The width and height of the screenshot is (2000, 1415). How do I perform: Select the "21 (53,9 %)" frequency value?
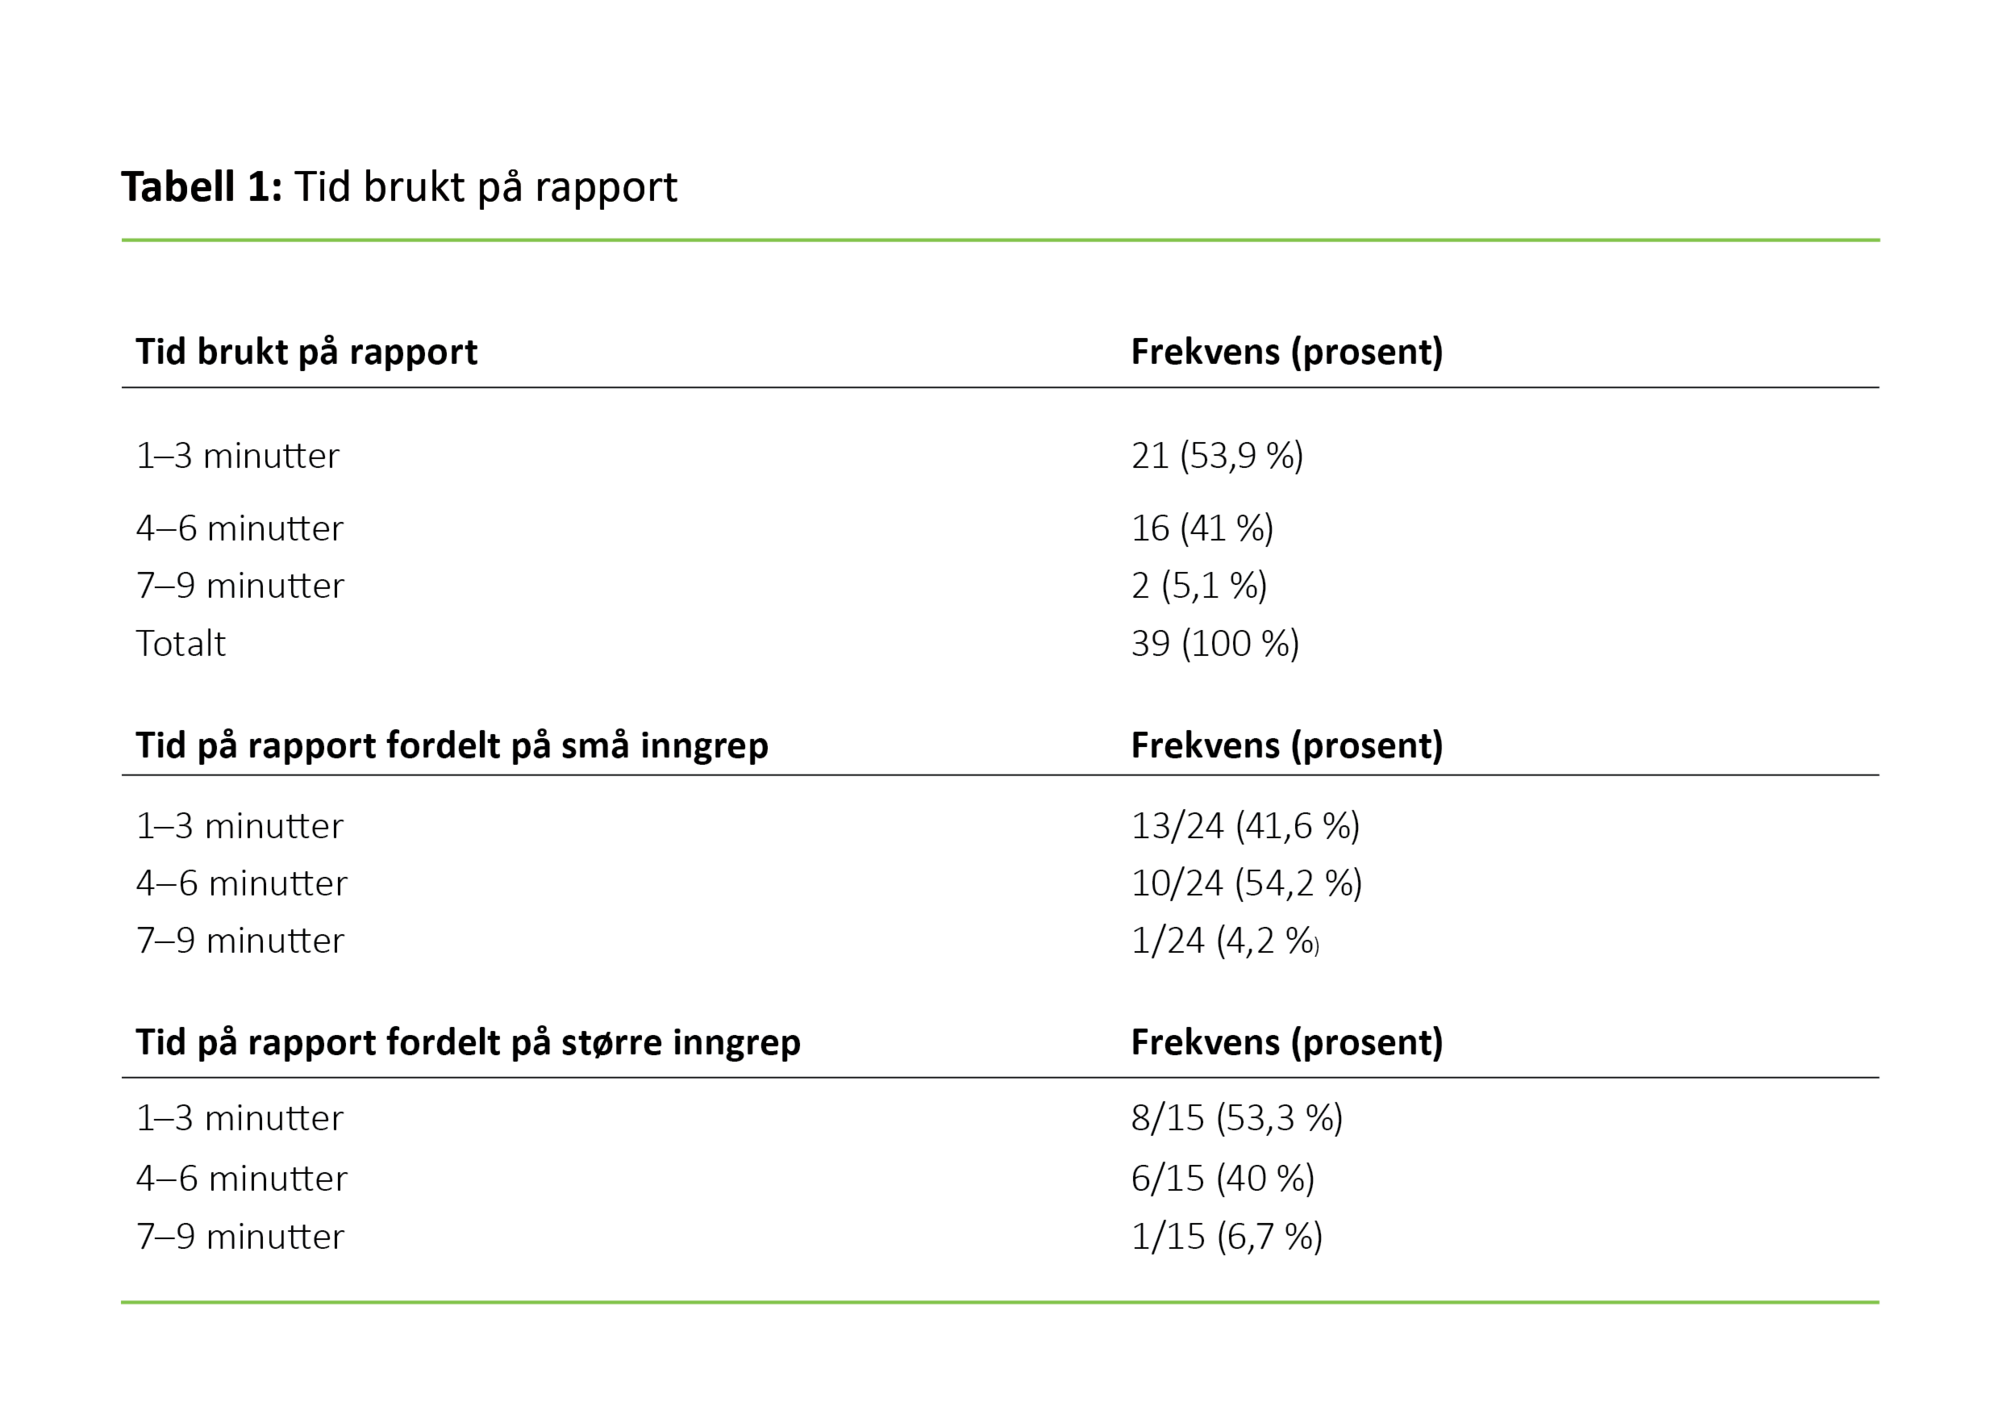tap(1216, 456)
